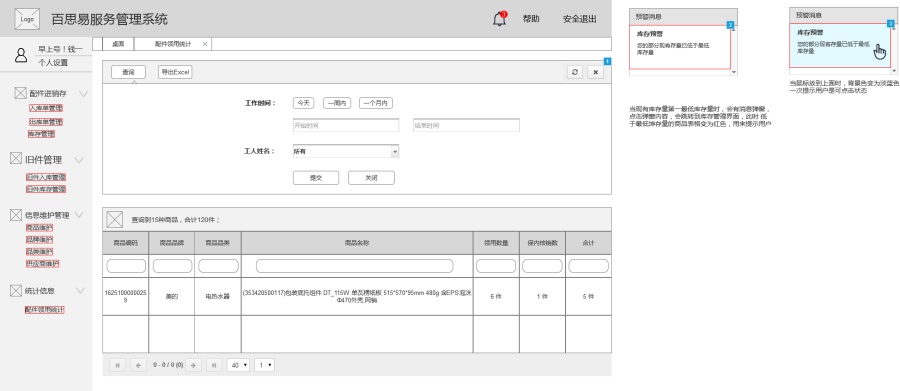The width and height of the screenshot is (900, 391).
Task: Select the 一周内 time filter
Action: (337, 103)
